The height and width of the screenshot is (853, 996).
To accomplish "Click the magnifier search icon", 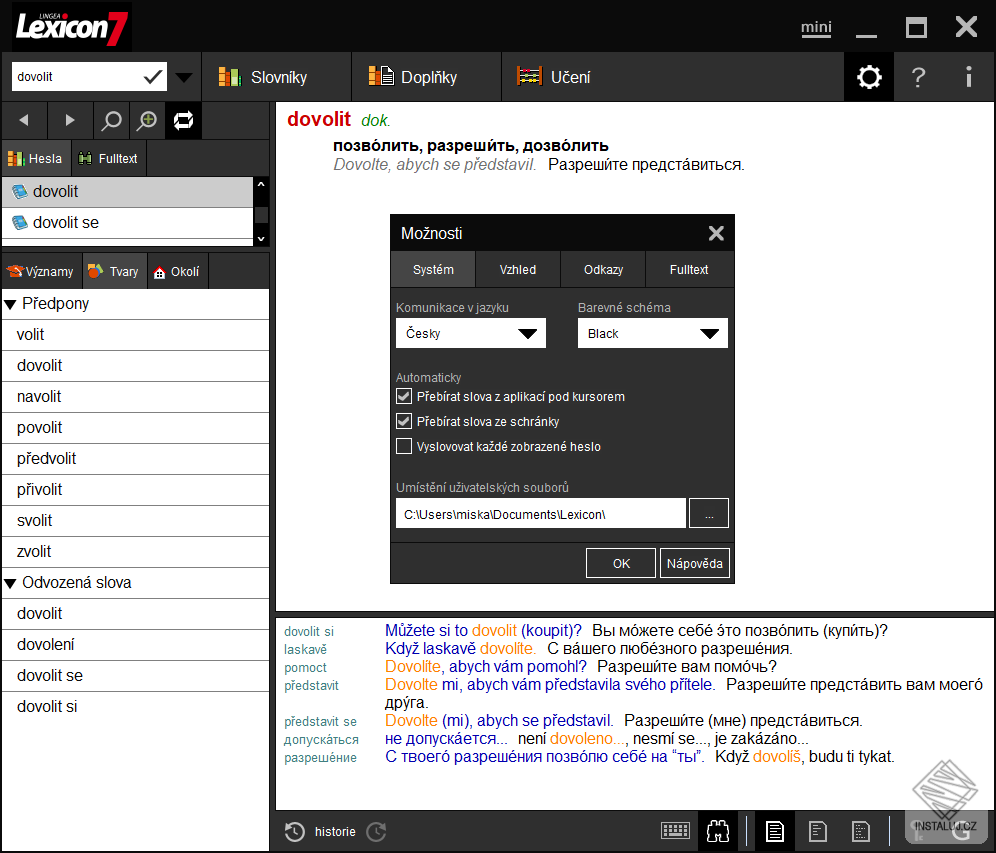I will pyautogui.click(x=111, y=120).
